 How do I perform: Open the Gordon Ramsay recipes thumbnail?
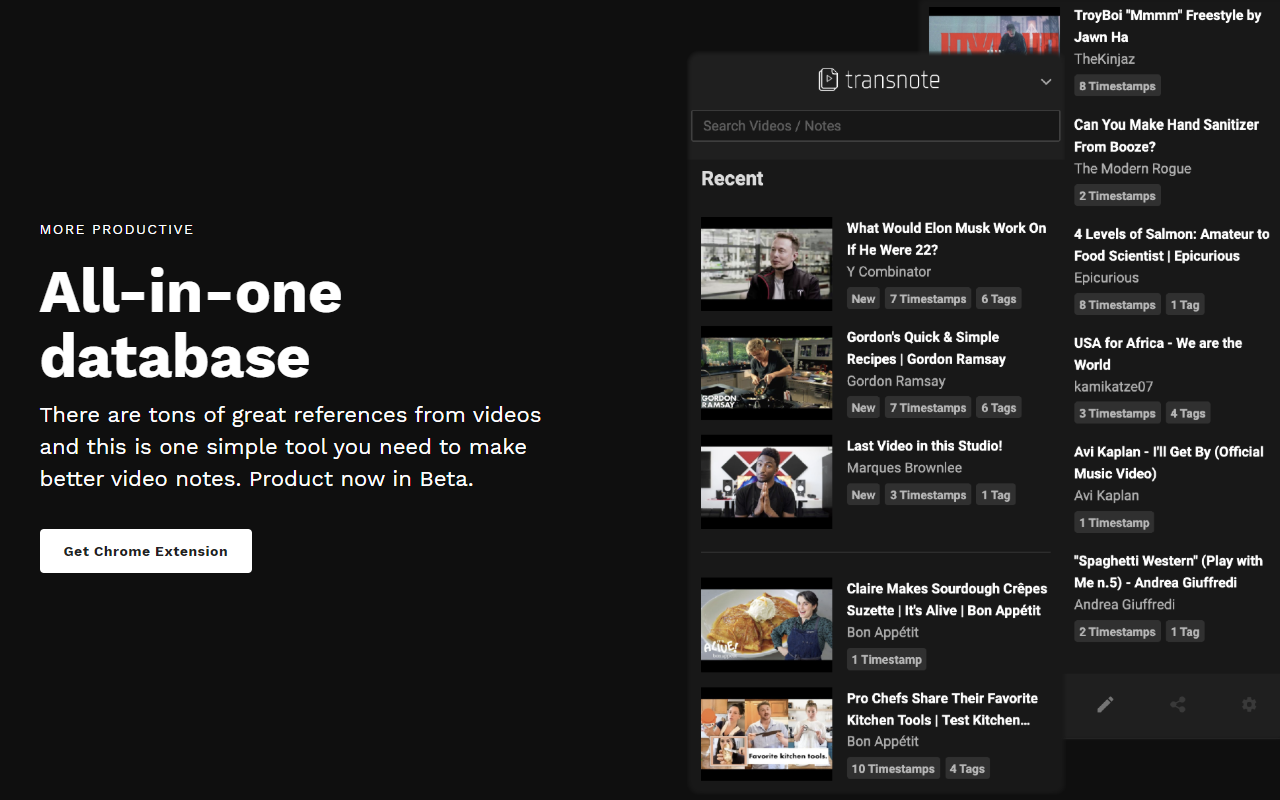(766, 373)
